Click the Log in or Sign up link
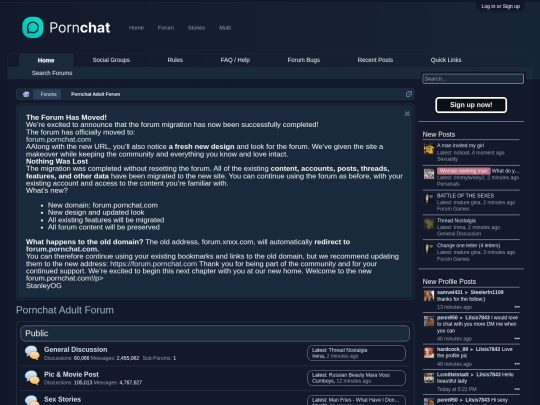This screenshot has height=405, width=540. point(500,6)
